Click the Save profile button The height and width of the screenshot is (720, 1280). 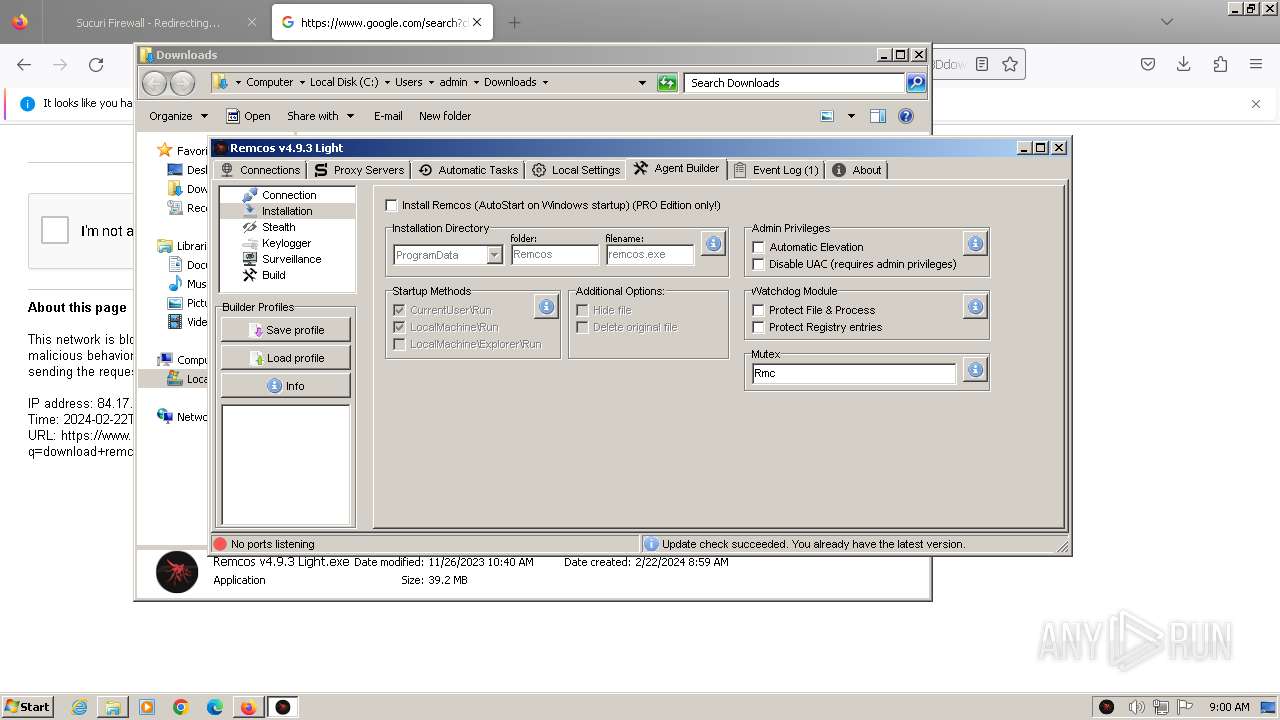click(286, 330)
